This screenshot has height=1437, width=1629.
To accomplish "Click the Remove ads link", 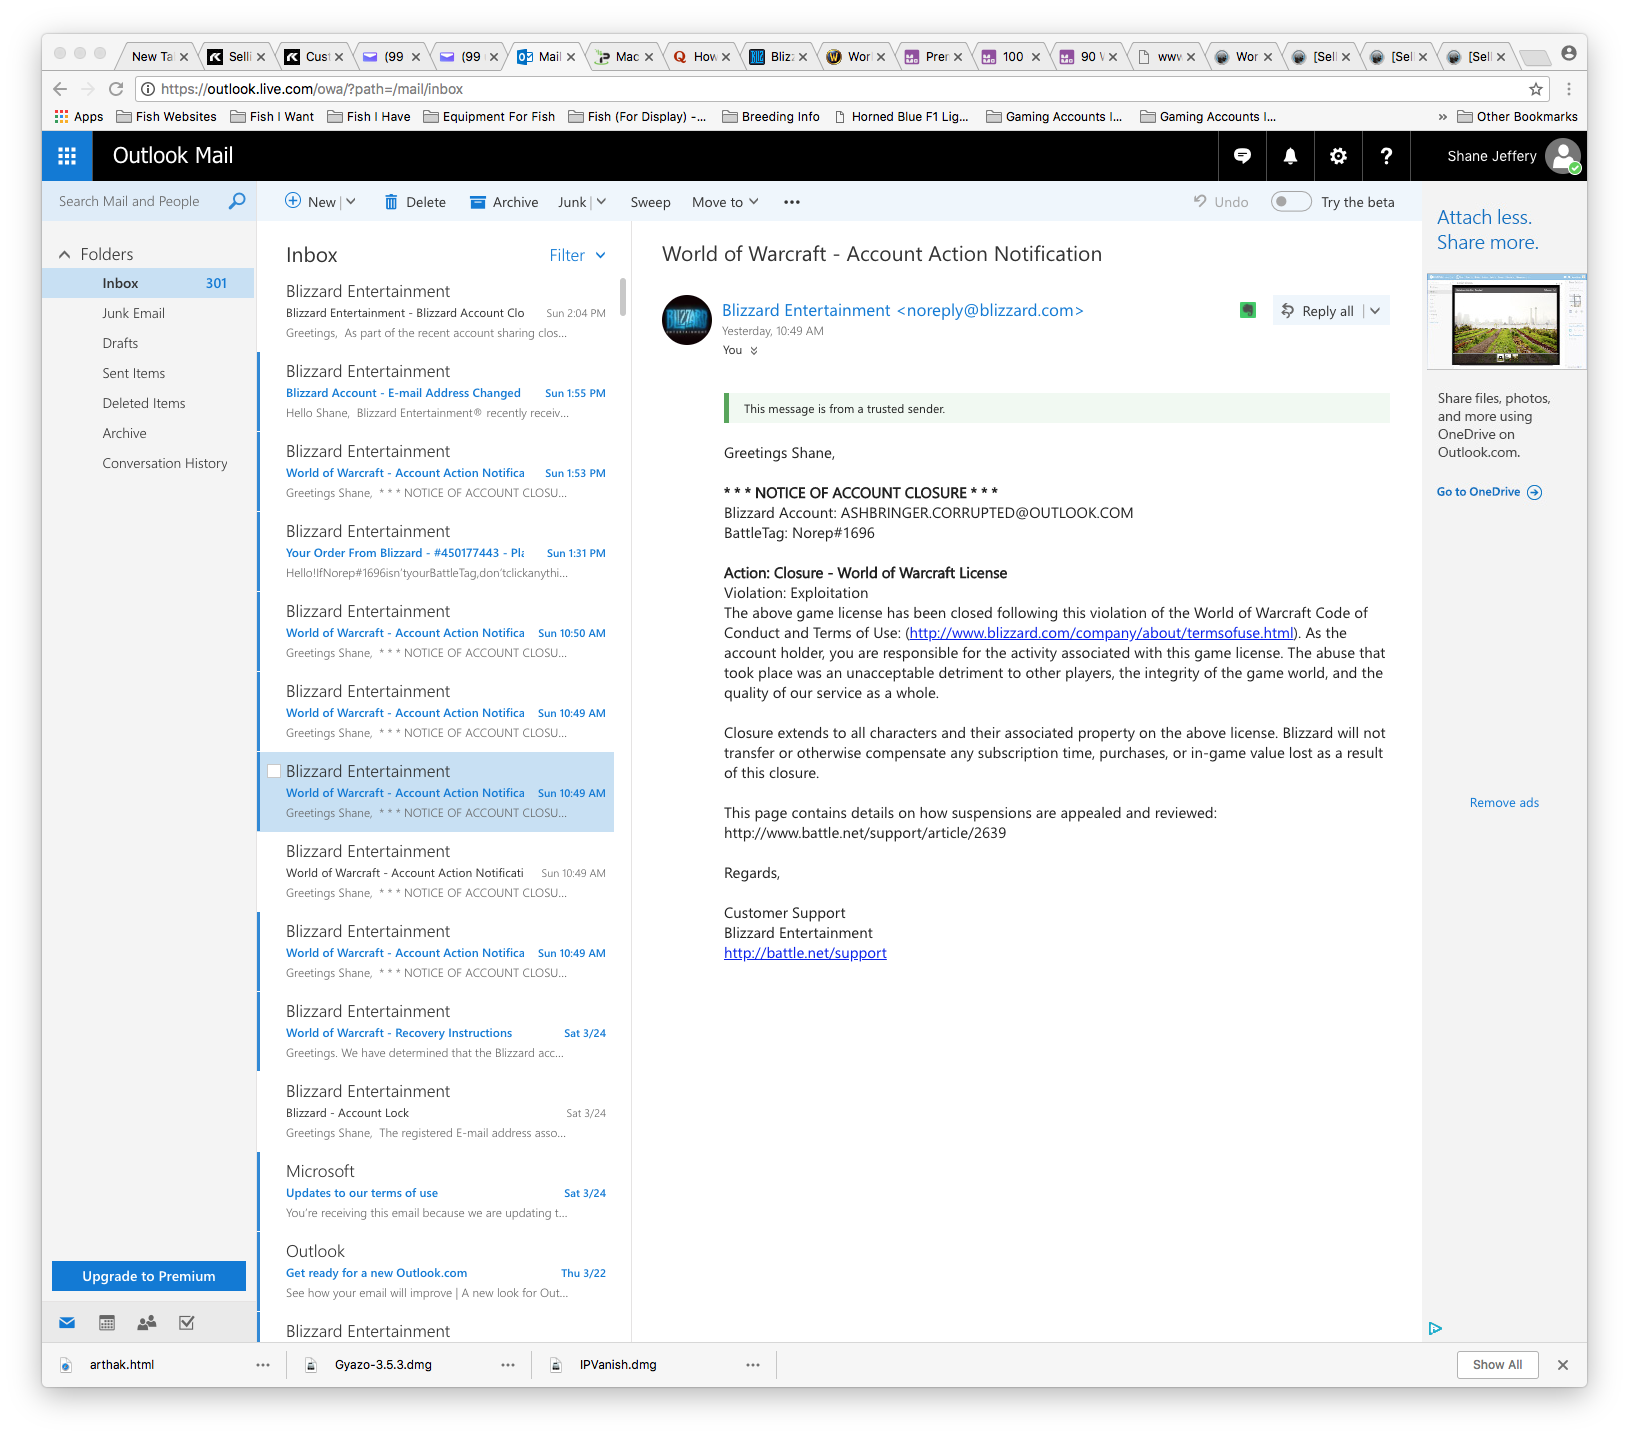I will tap(1504, 803).
